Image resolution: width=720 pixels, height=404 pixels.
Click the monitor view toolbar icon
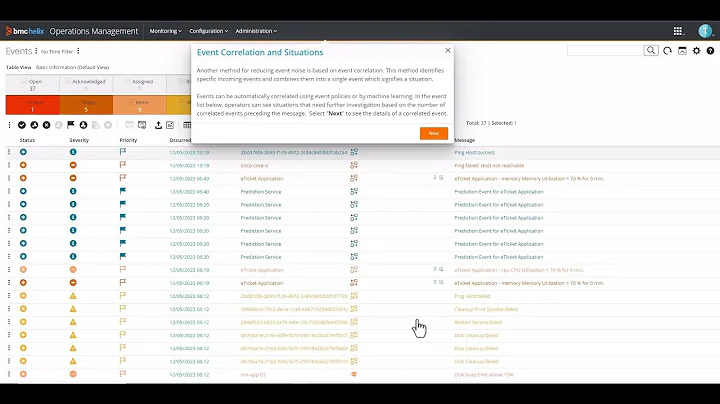tap(142, 125)
